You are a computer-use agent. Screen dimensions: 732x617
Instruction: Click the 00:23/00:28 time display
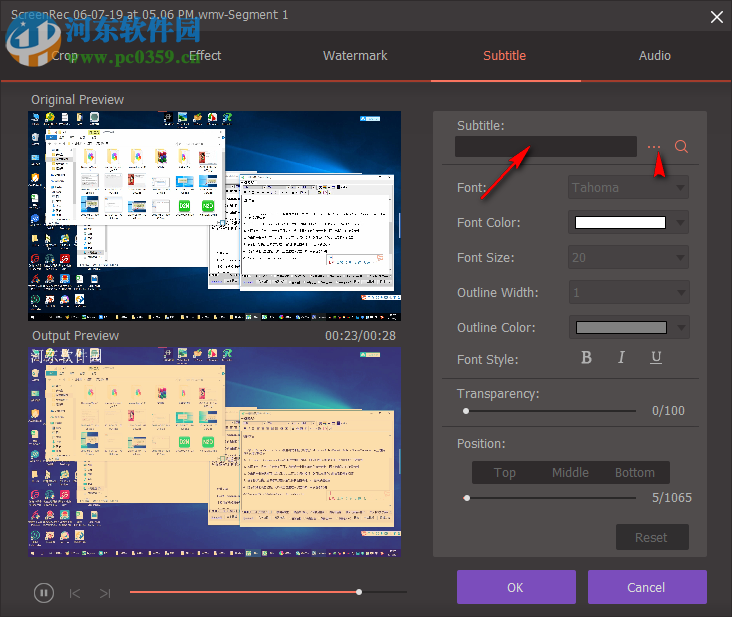coord(360,336)
